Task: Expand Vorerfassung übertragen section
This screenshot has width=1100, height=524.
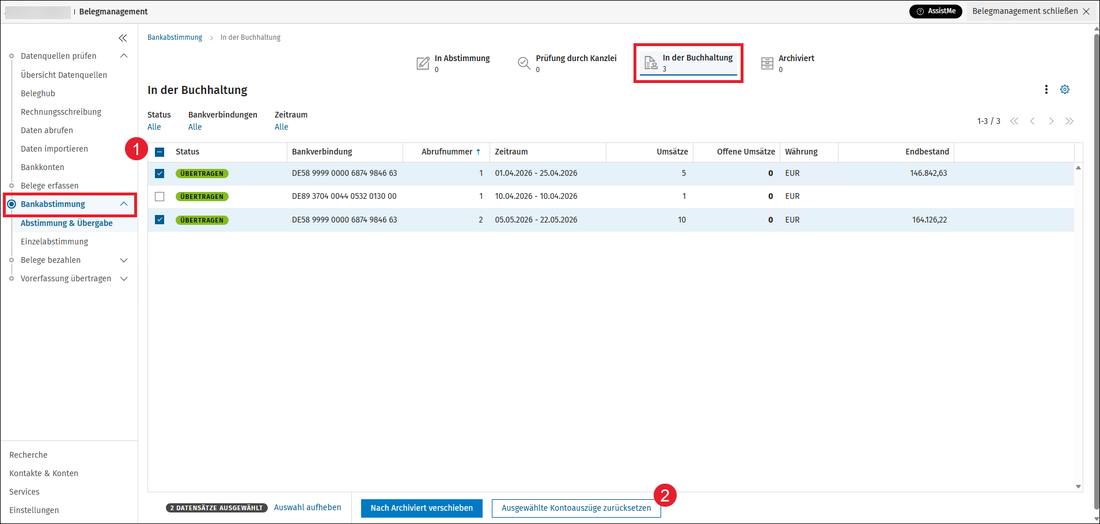Action: 124,278
